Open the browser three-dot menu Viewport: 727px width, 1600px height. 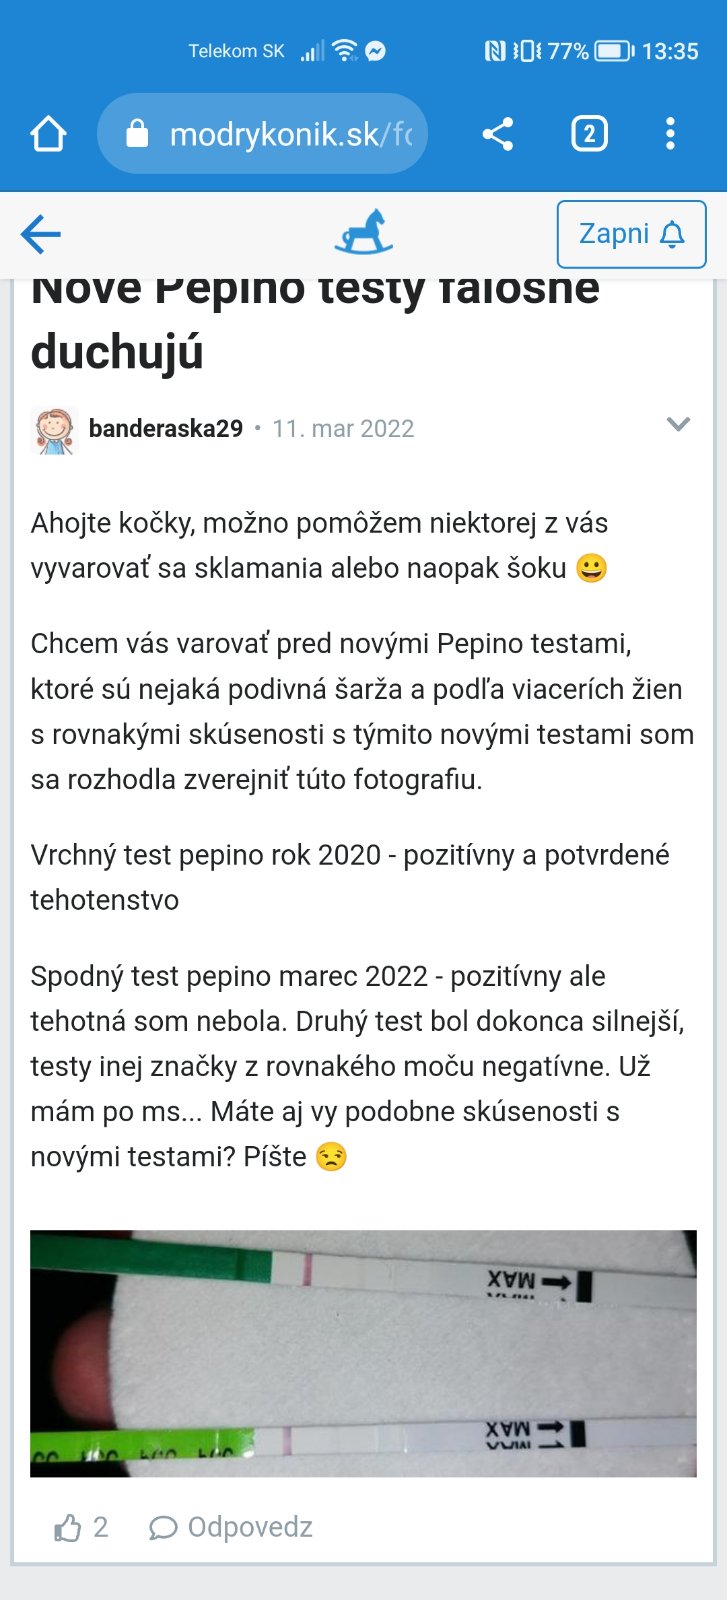click(670, 134)
